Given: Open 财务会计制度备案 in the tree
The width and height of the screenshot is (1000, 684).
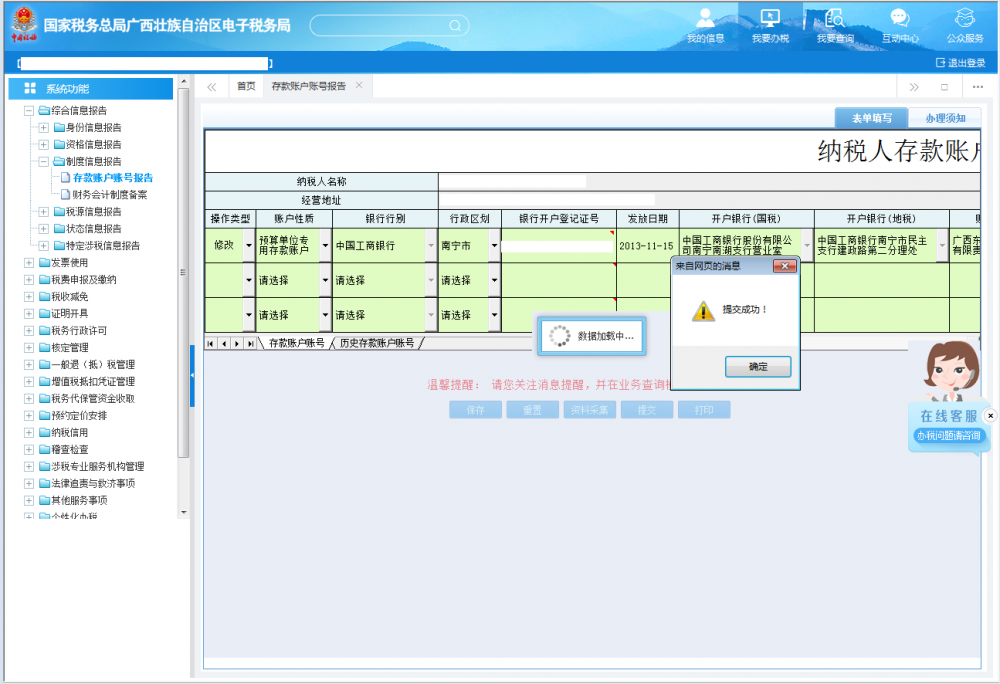Looking at the screenshot, I should click(x=109, y=195).
